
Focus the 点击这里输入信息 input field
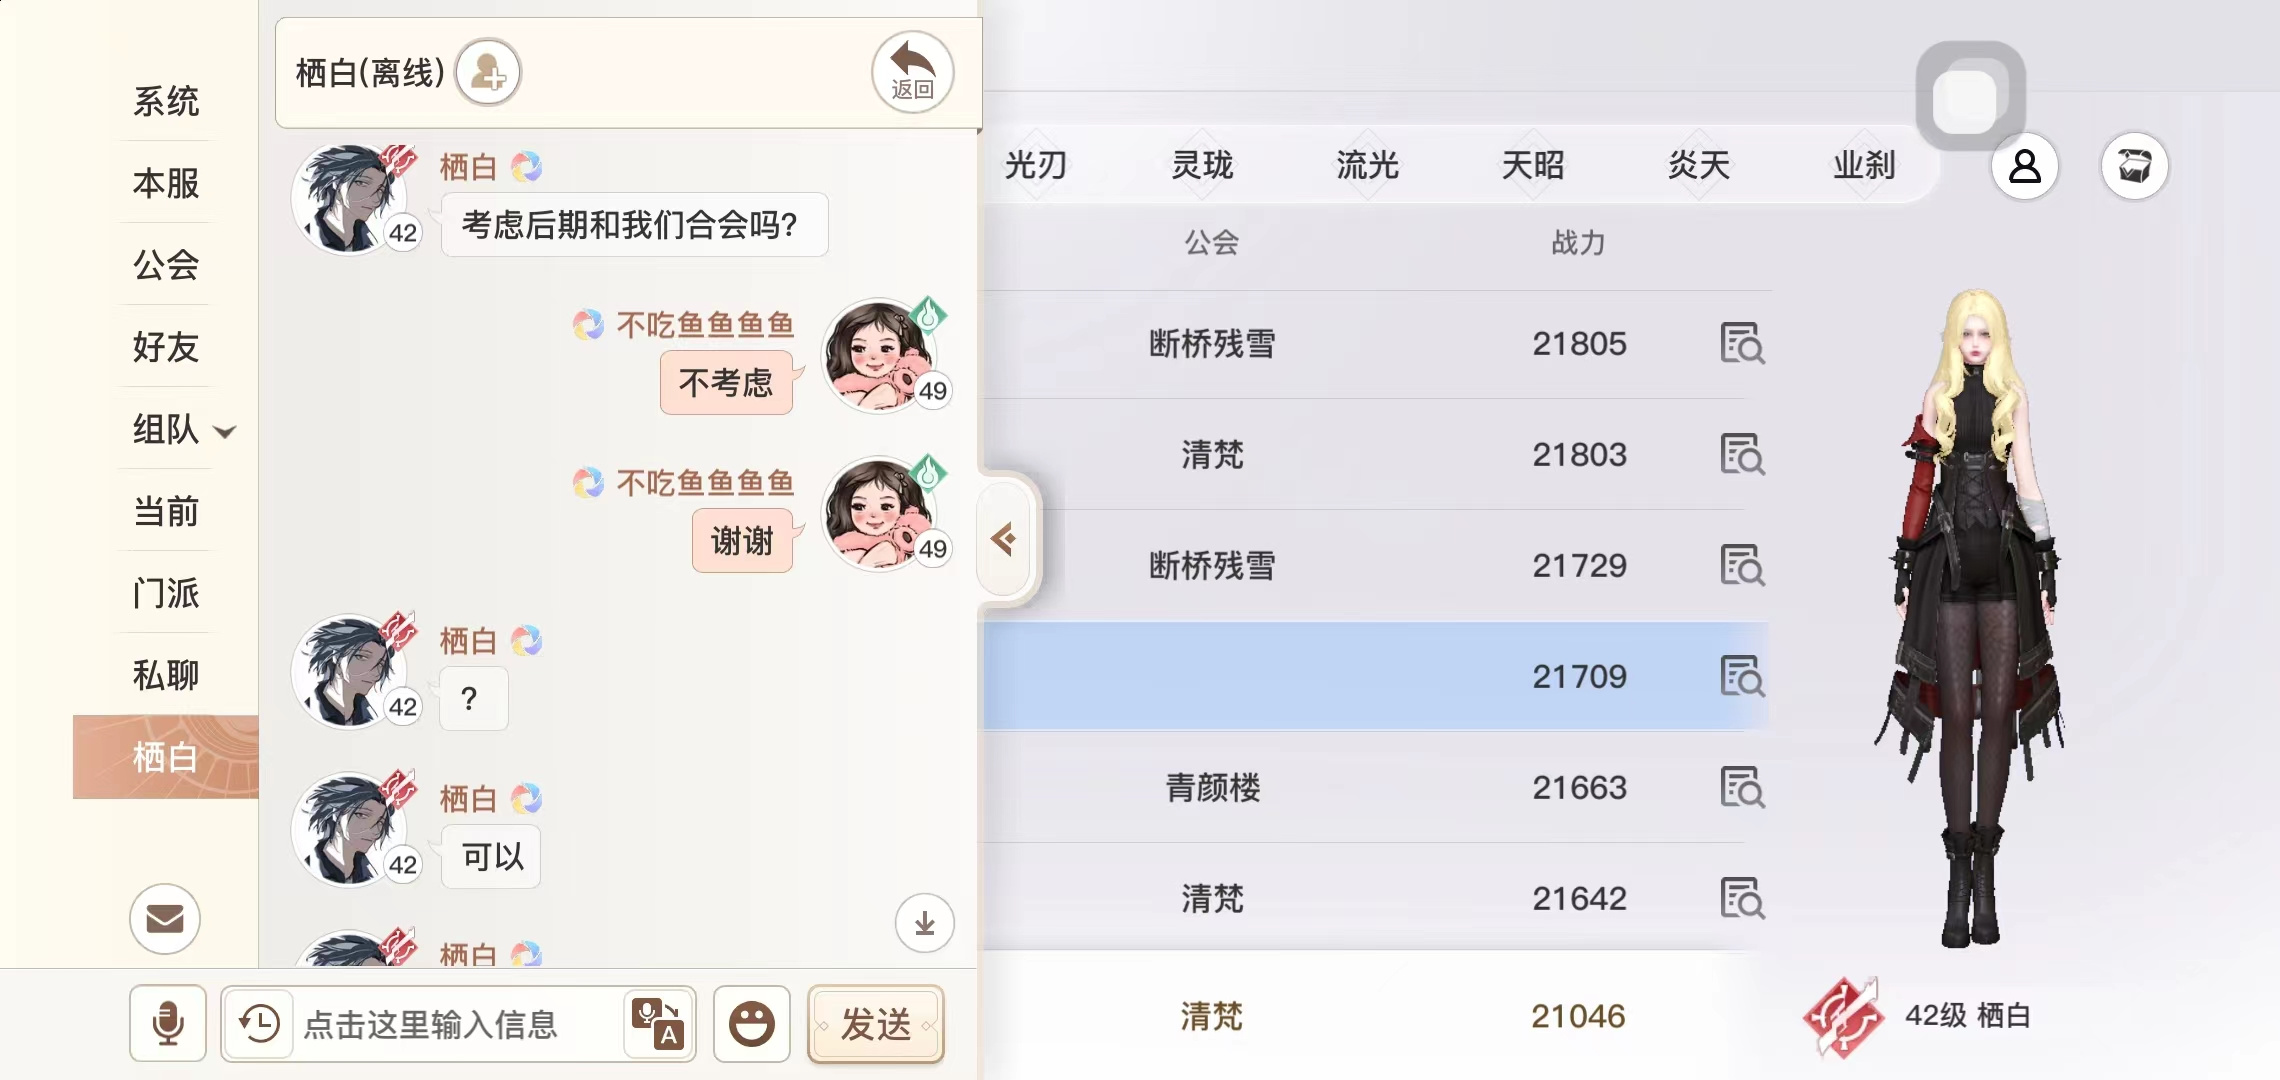coord(458,1024)
